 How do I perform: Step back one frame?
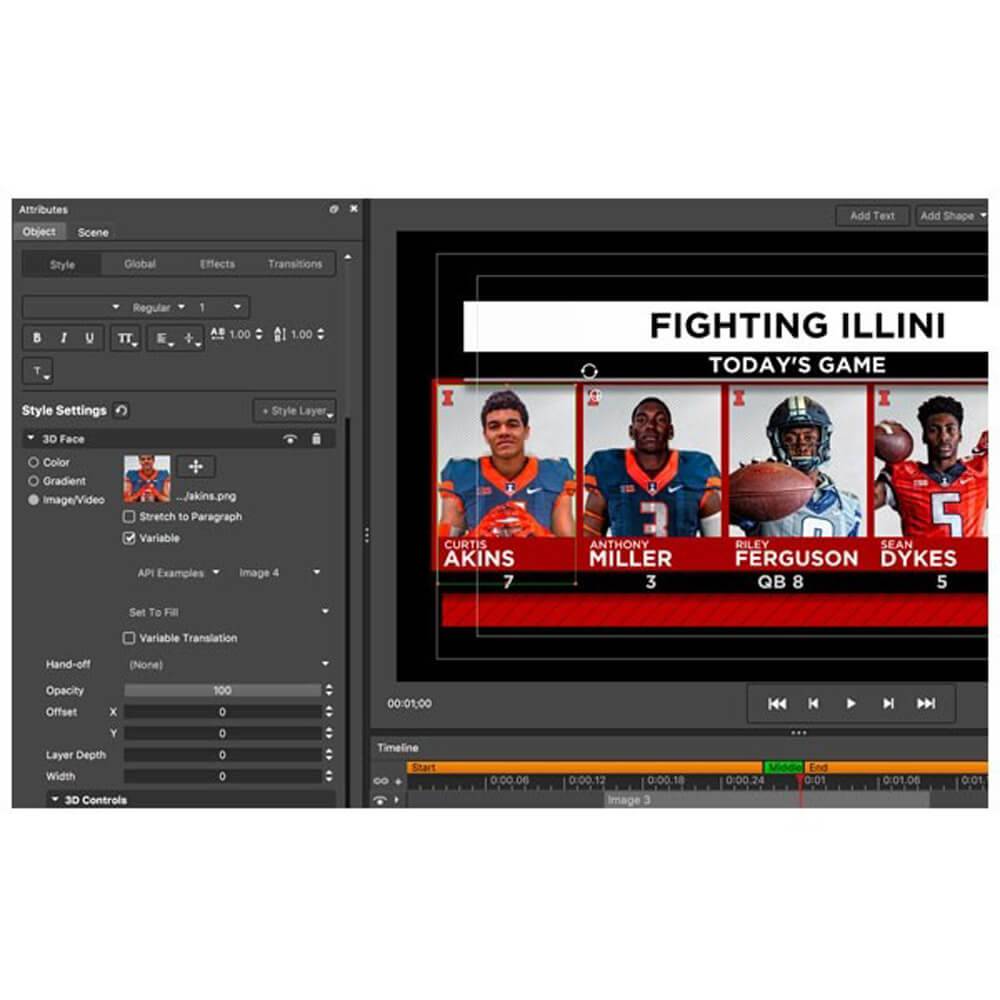click(813, 703)
